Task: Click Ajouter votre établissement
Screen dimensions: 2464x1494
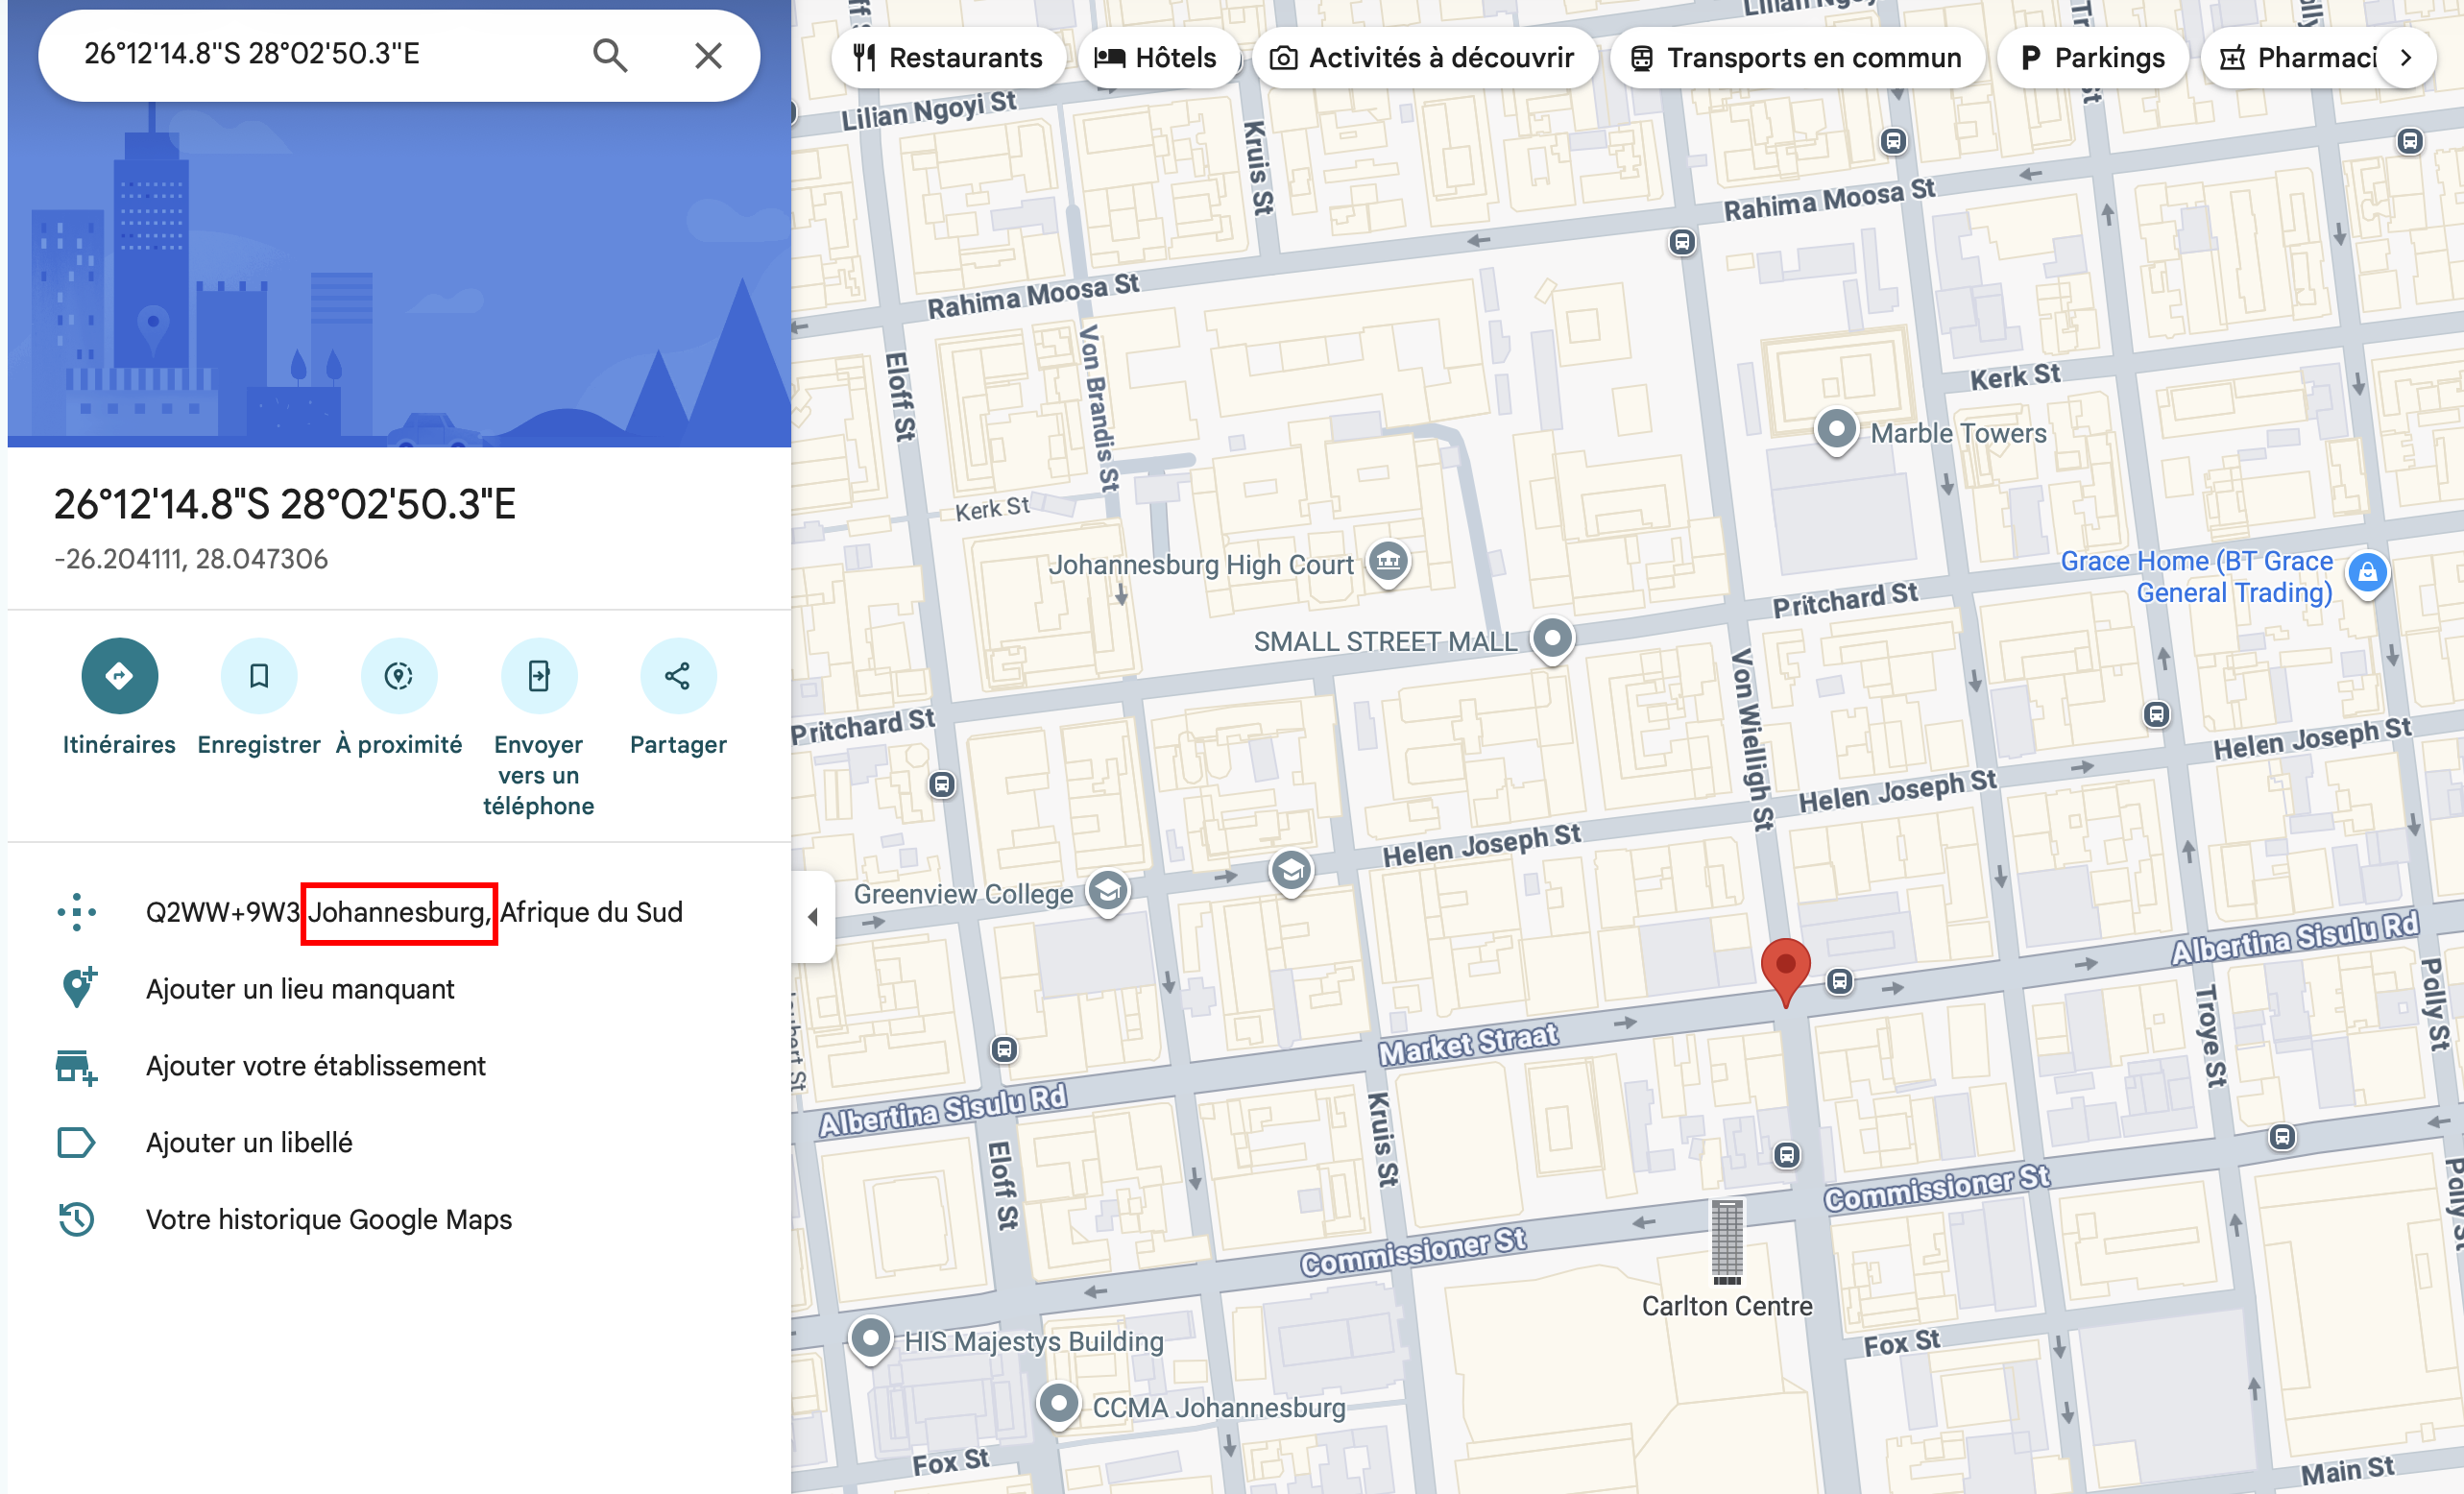Action: point(316,1066)
